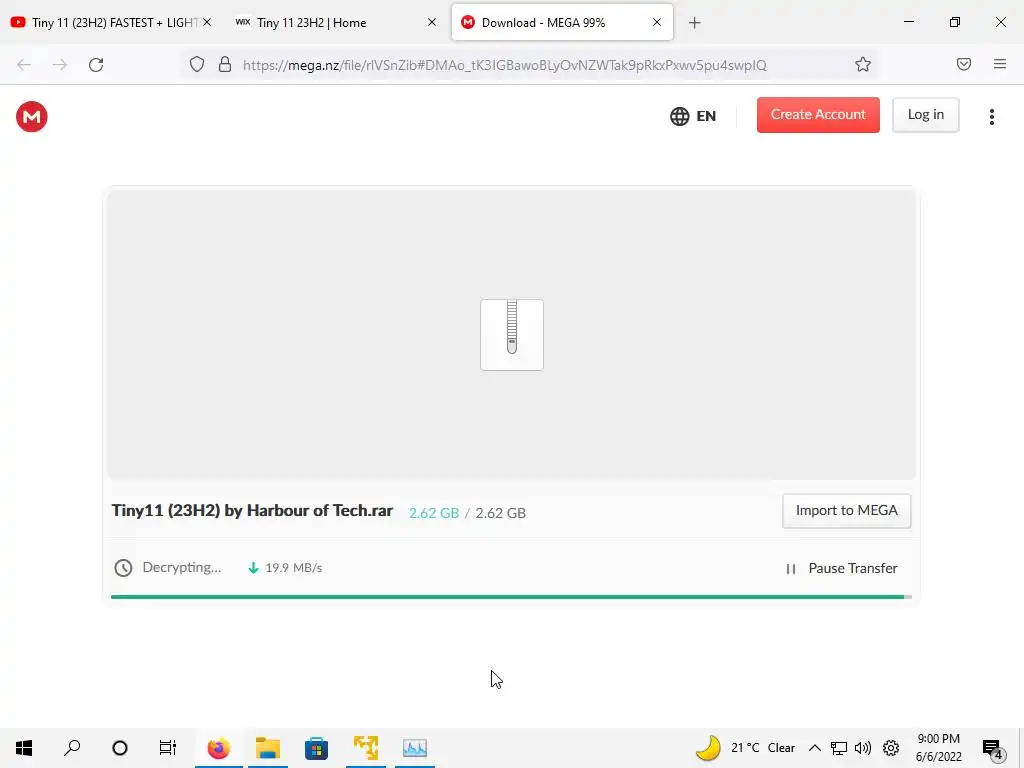1024x768 pixels.
Task: Go forward in browser history
Action: (60, 65)
